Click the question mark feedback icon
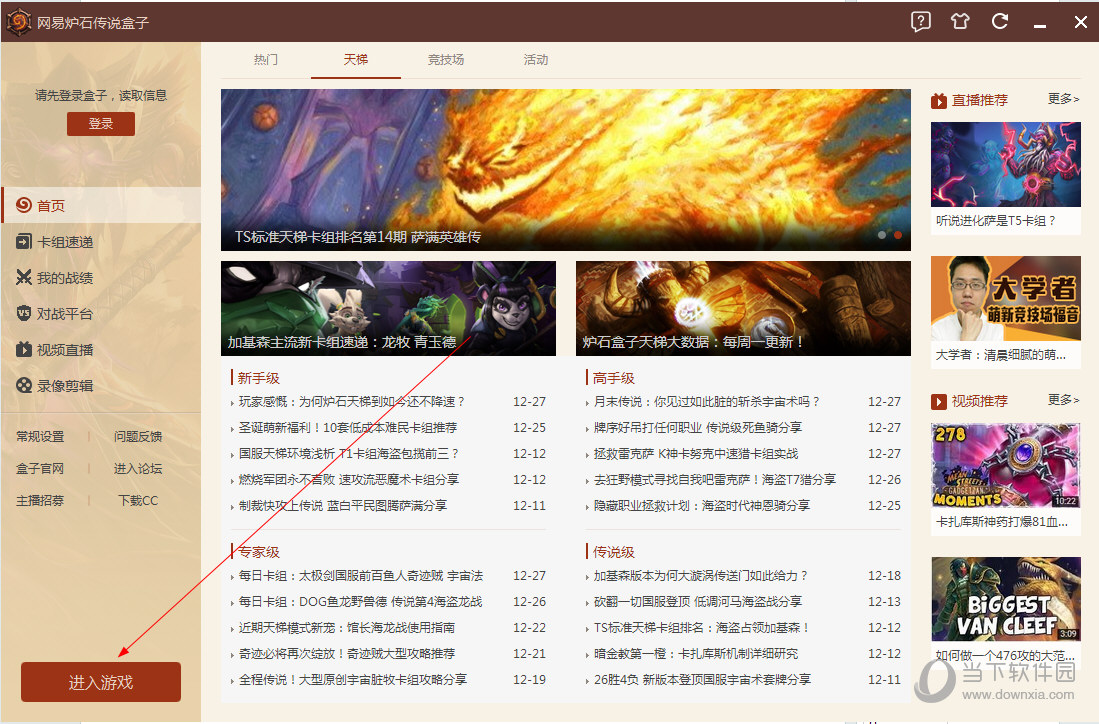 coord(919,21)
